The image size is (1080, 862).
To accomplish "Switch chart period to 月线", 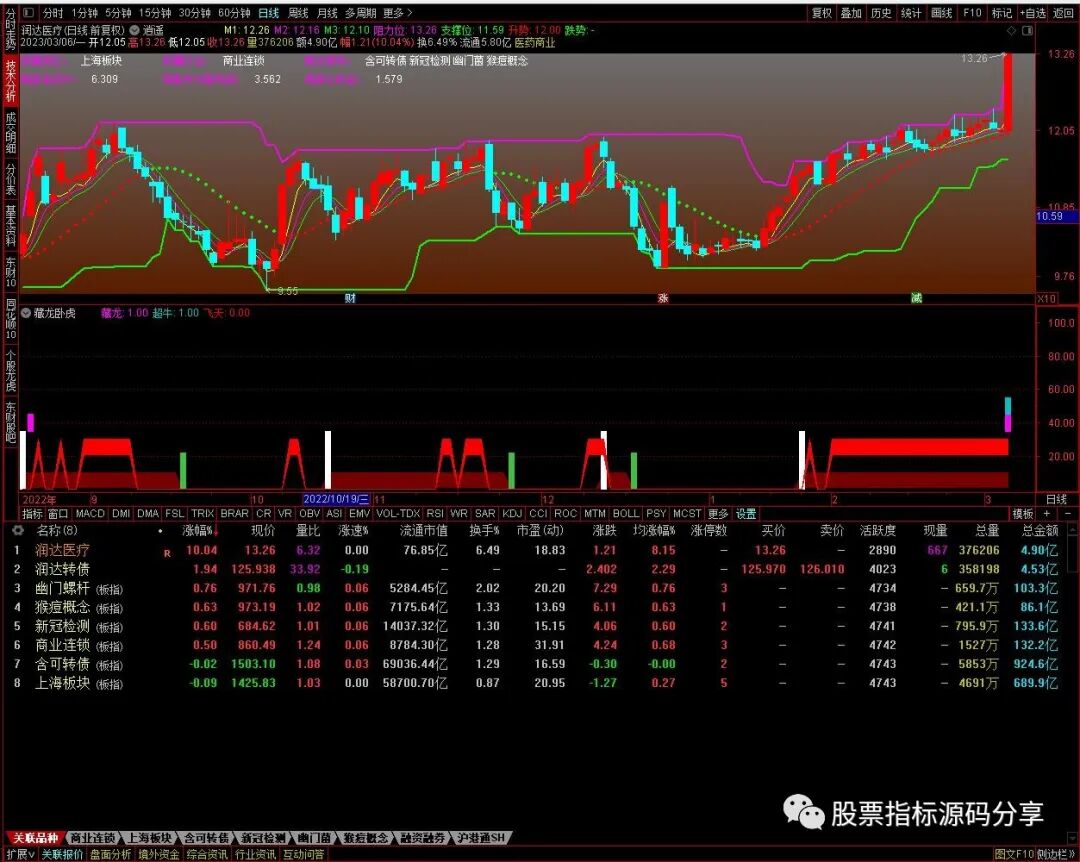I will (x=327, y=13).
